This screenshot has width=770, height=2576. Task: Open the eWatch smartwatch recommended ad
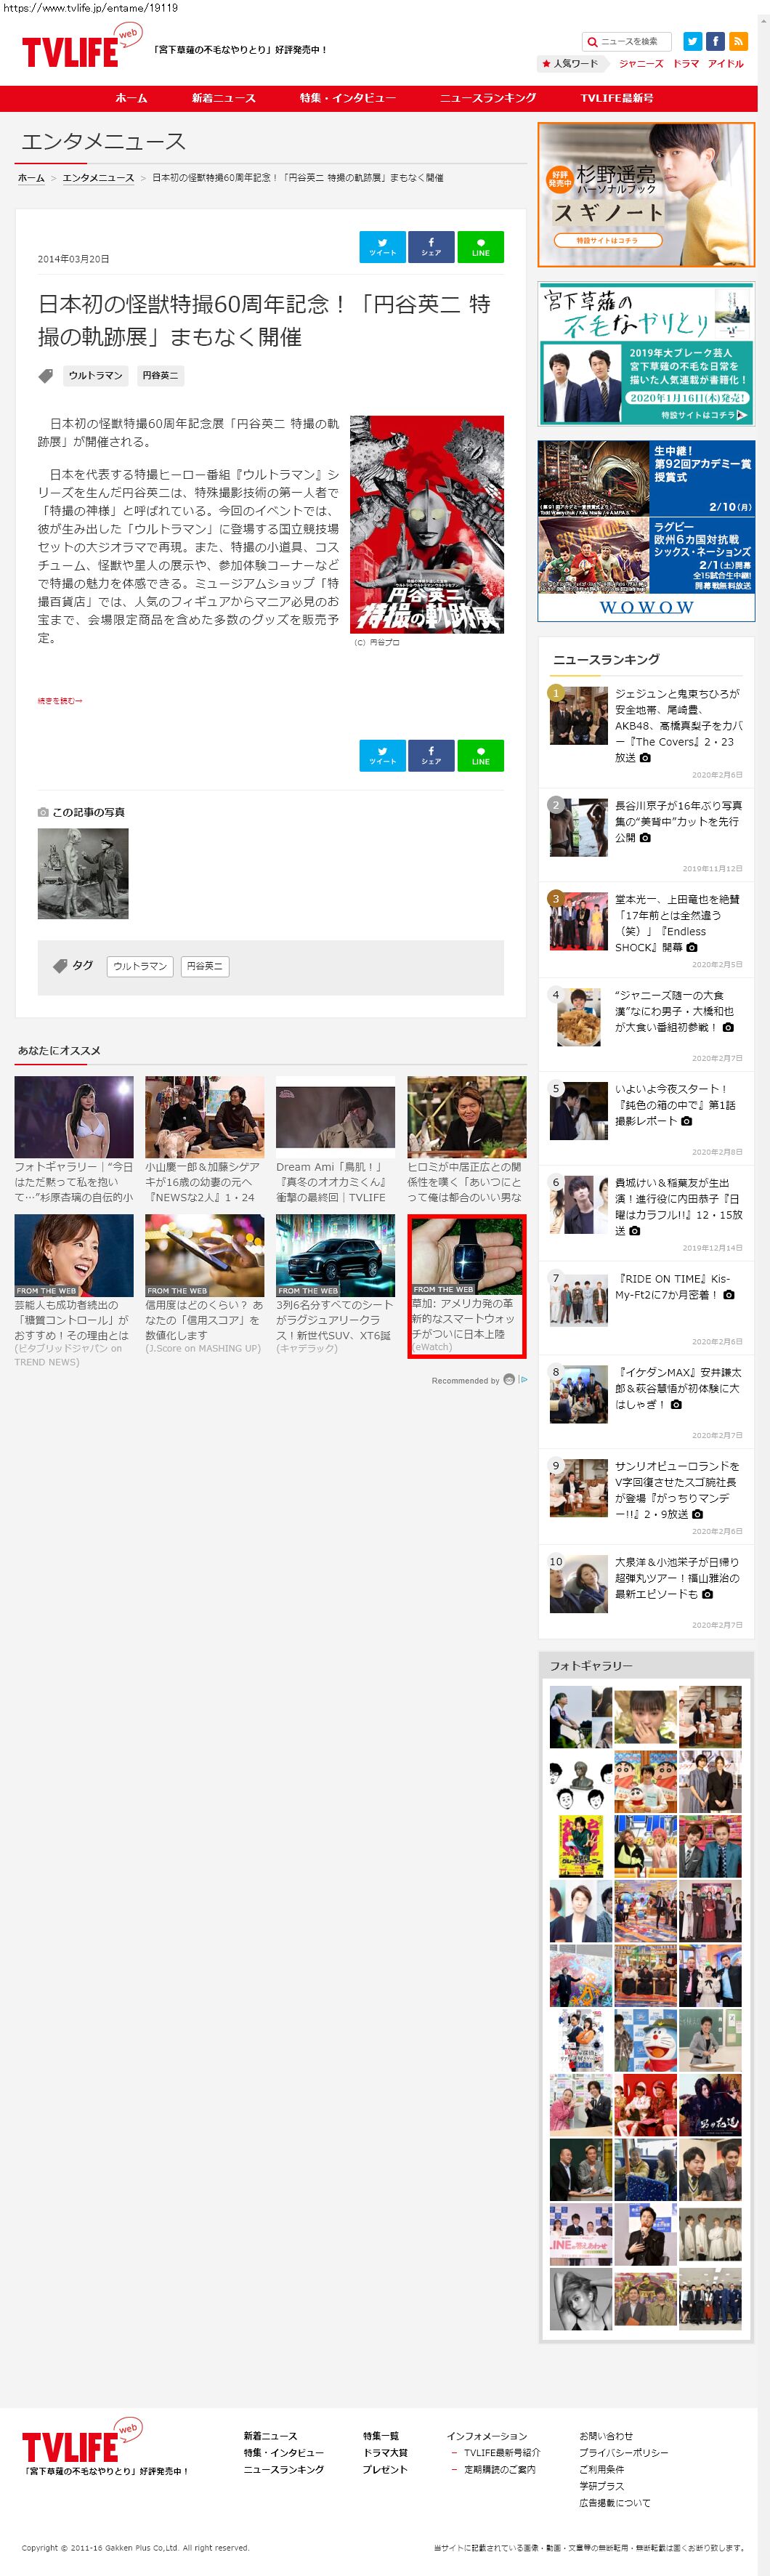click(466, 1285)
